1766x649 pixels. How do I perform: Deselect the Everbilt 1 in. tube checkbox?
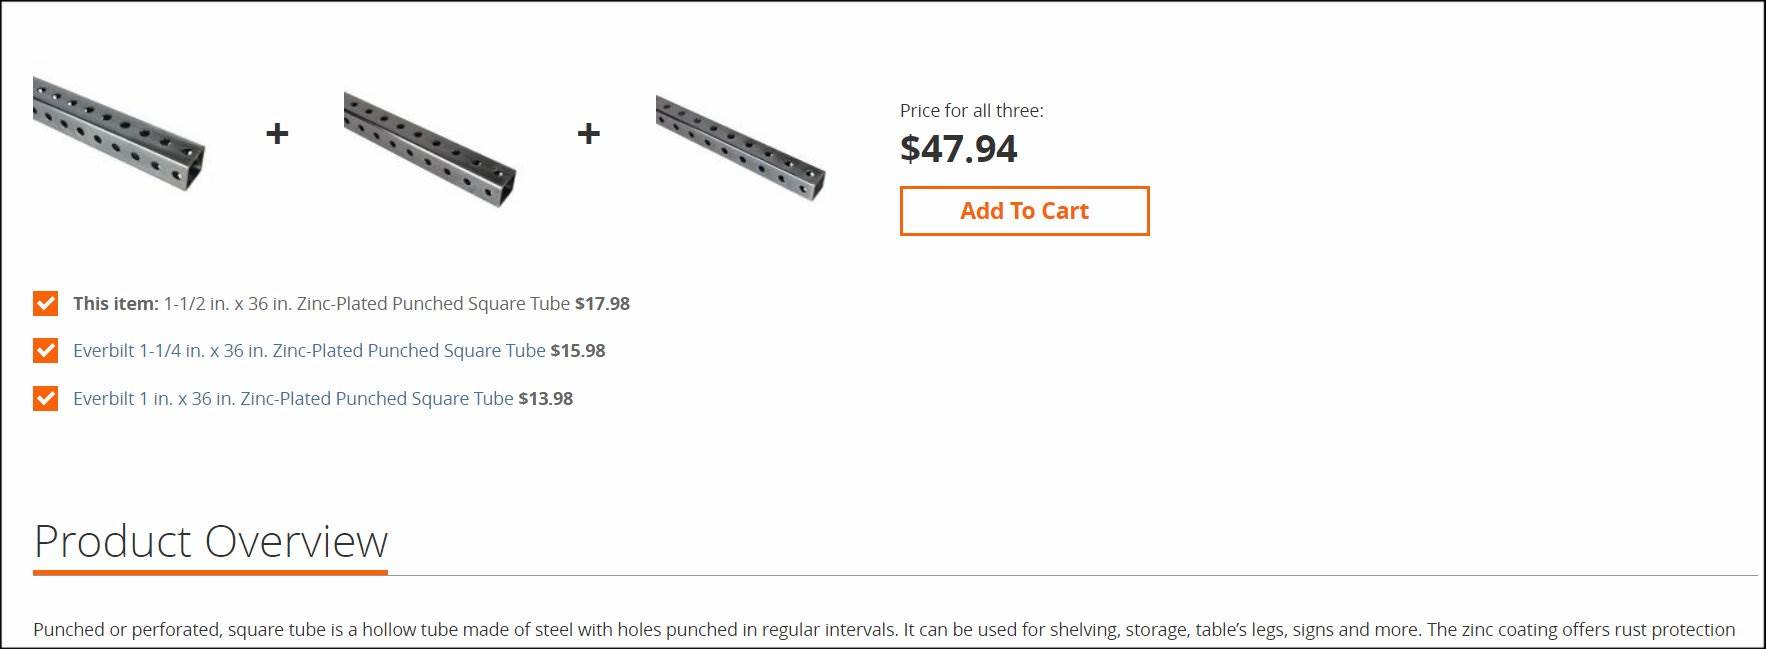click(x=45, y=399)
